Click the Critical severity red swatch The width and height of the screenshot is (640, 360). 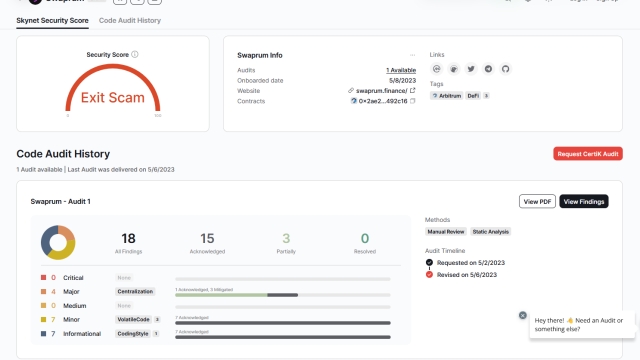coord(43,278)
